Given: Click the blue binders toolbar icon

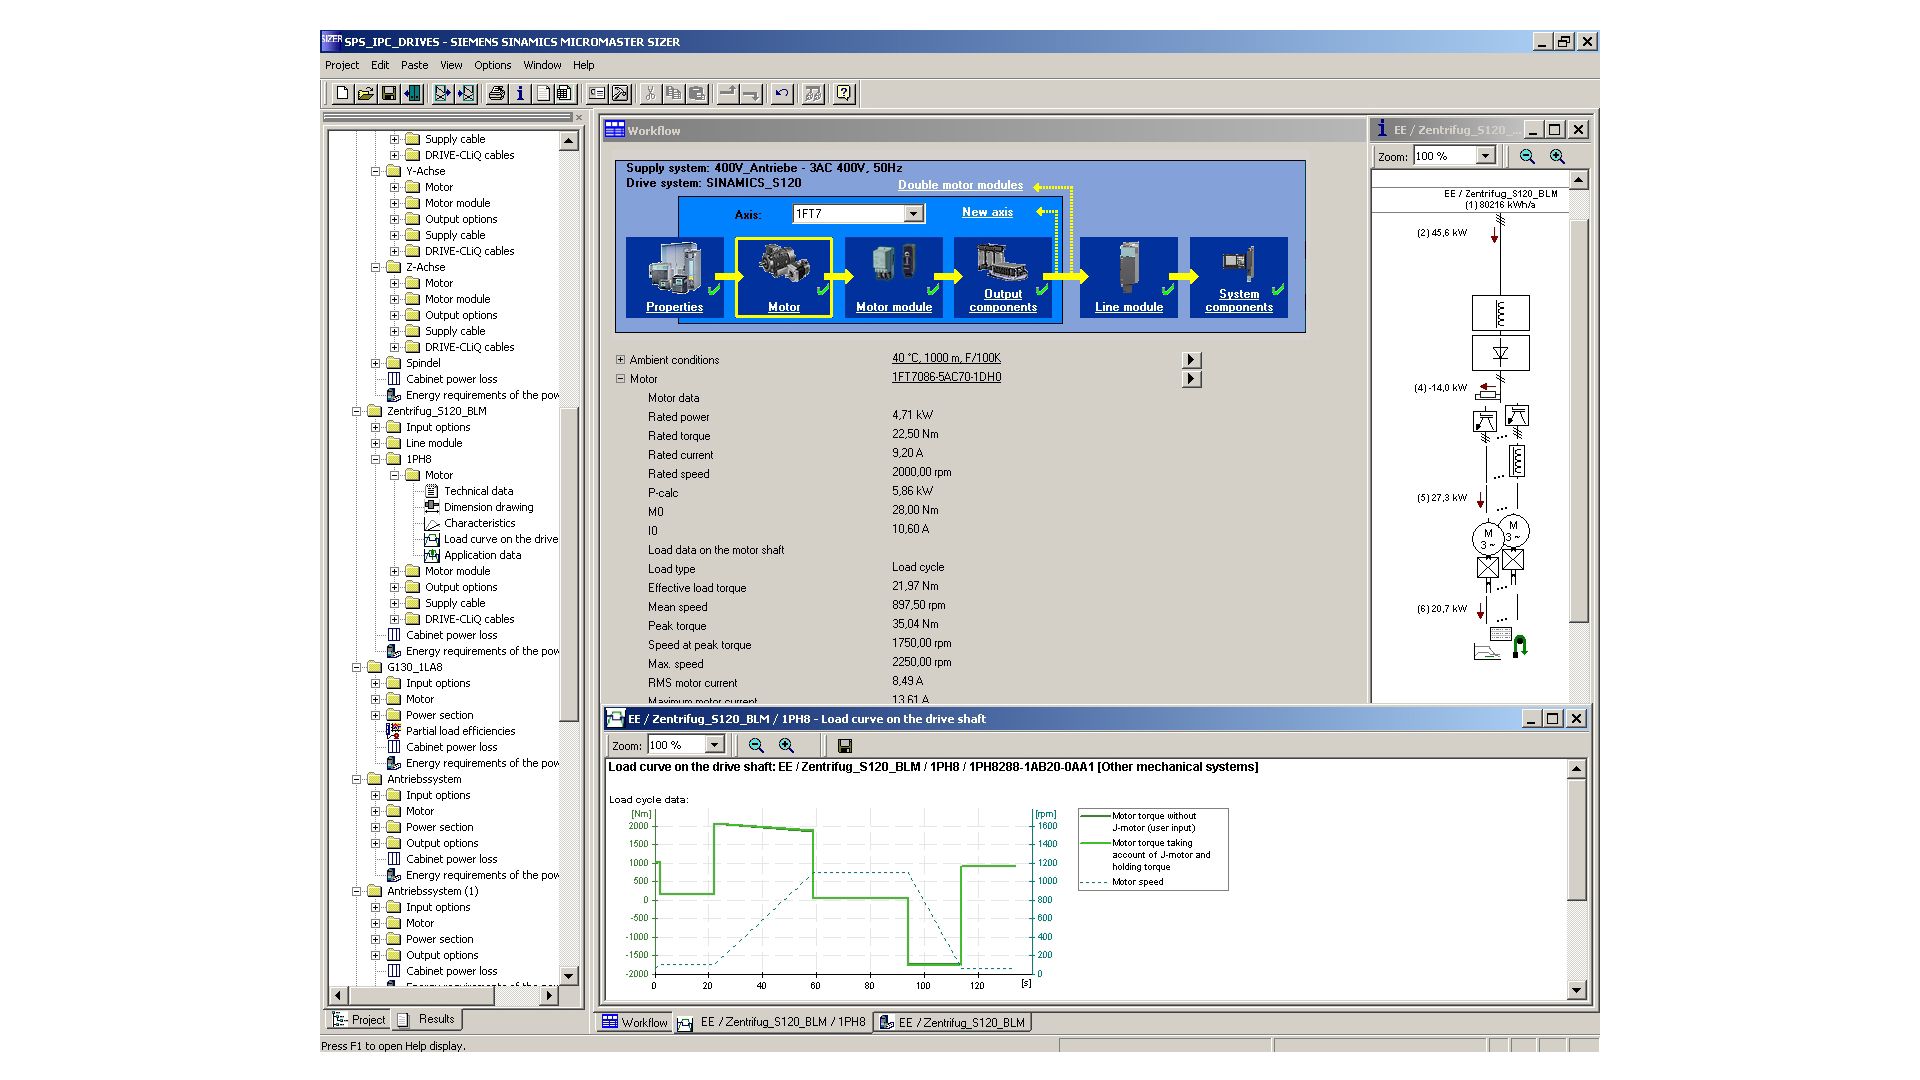Looking at the screenshot, I should point(412,94).
